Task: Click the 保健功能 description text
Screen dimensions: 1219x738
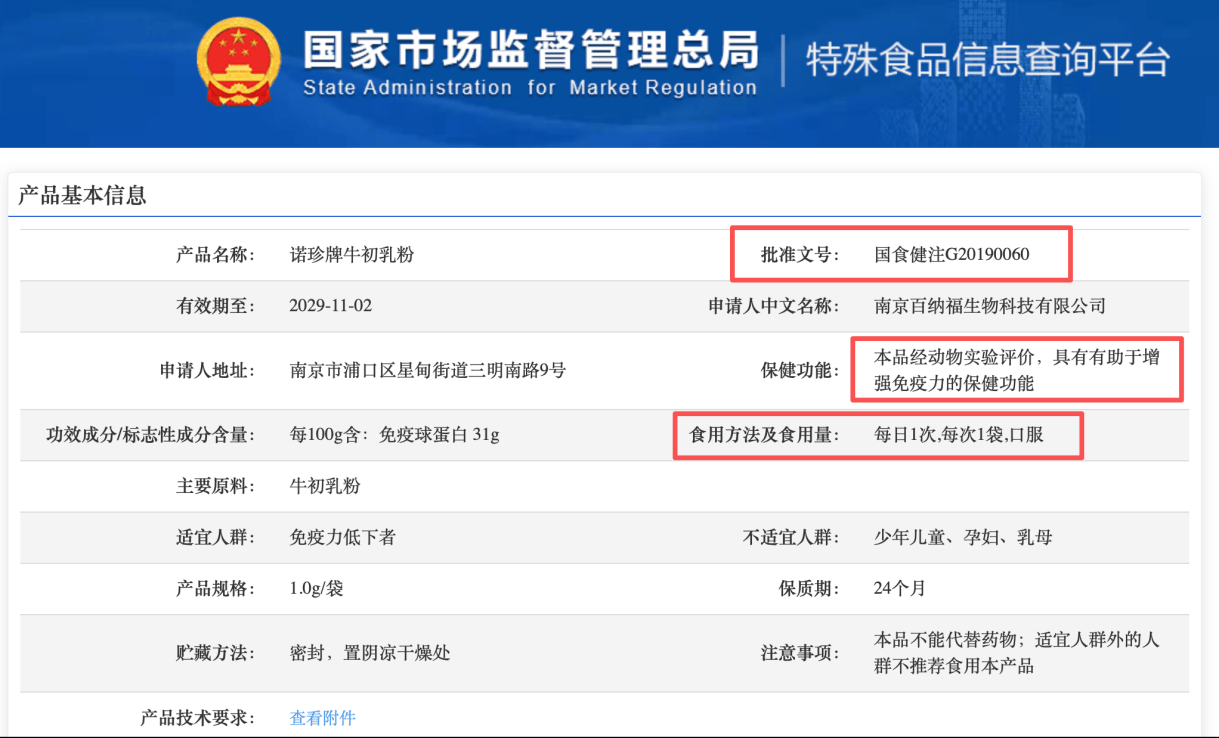Action: coord(1016,370)
